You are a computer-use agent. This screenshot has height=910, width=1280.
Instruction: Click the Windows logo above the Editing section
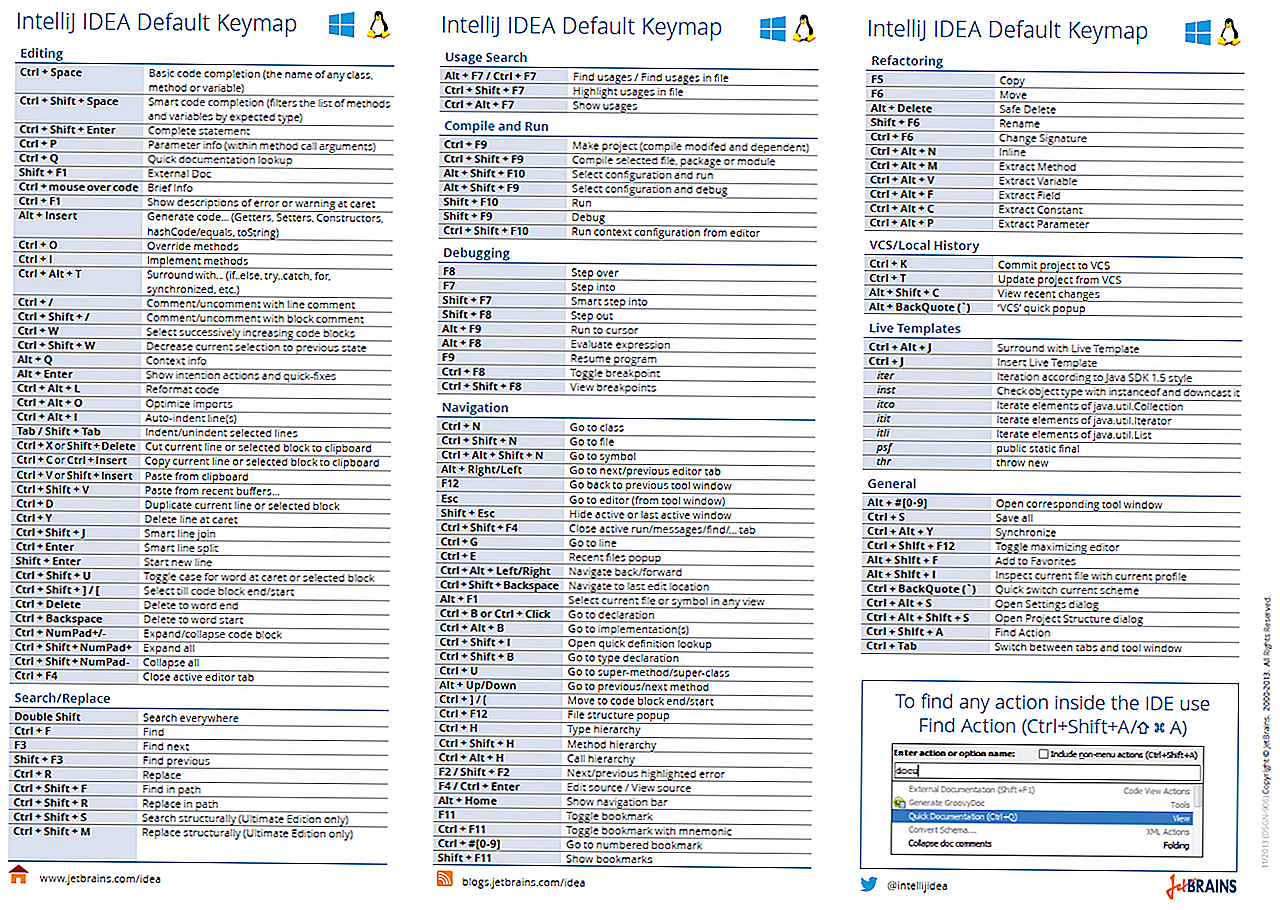tap(342, 25)
